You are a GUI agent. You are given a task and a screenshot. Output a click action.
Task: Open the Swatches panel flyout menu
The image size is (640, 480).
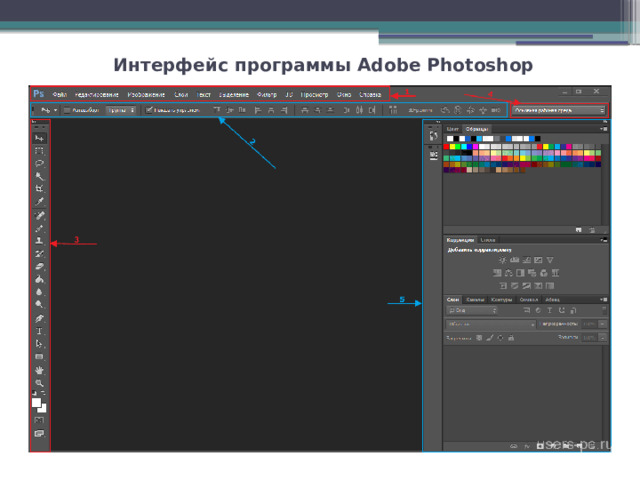(x=604, y=129)
